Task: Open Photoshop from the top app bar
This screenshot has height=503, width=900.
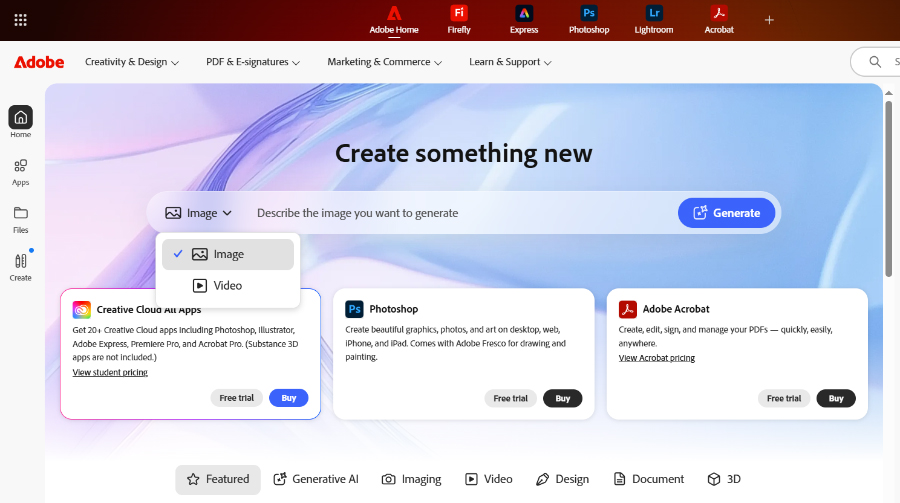Action: coord(589,20)
